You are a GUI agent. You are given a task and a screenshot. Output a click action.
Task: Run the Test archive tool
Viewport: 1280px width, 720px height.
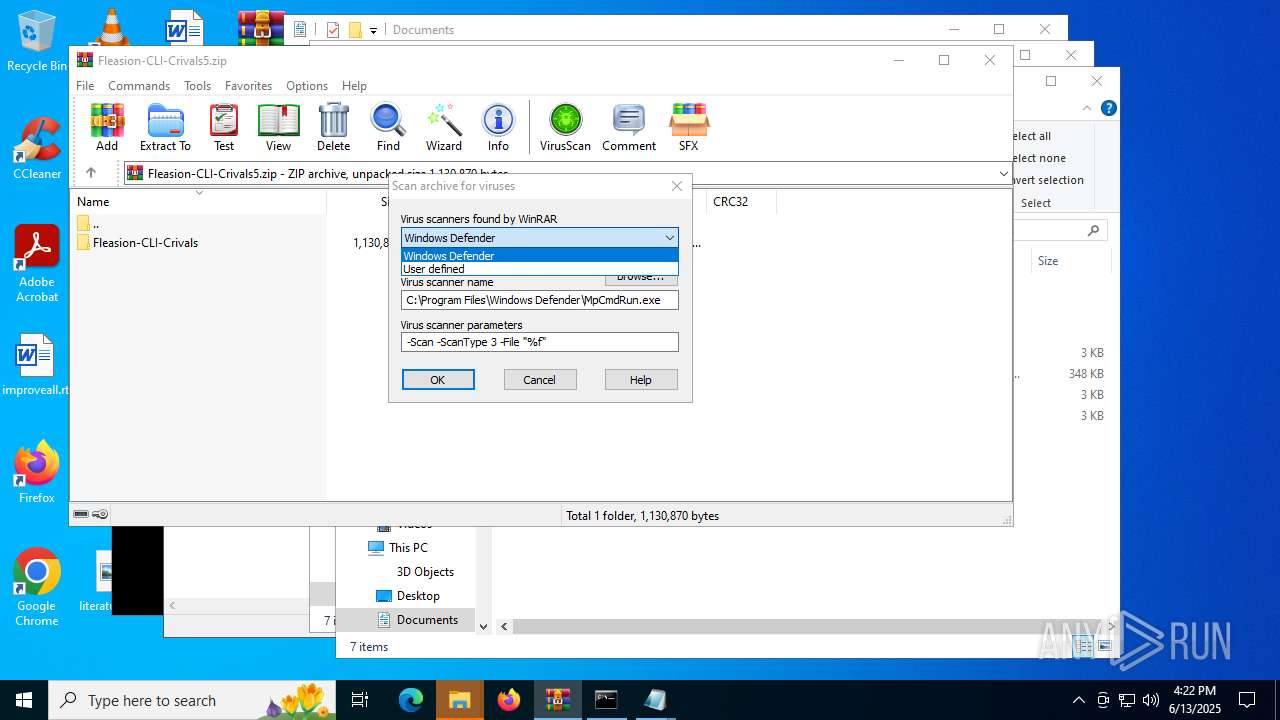coord(224,127)
